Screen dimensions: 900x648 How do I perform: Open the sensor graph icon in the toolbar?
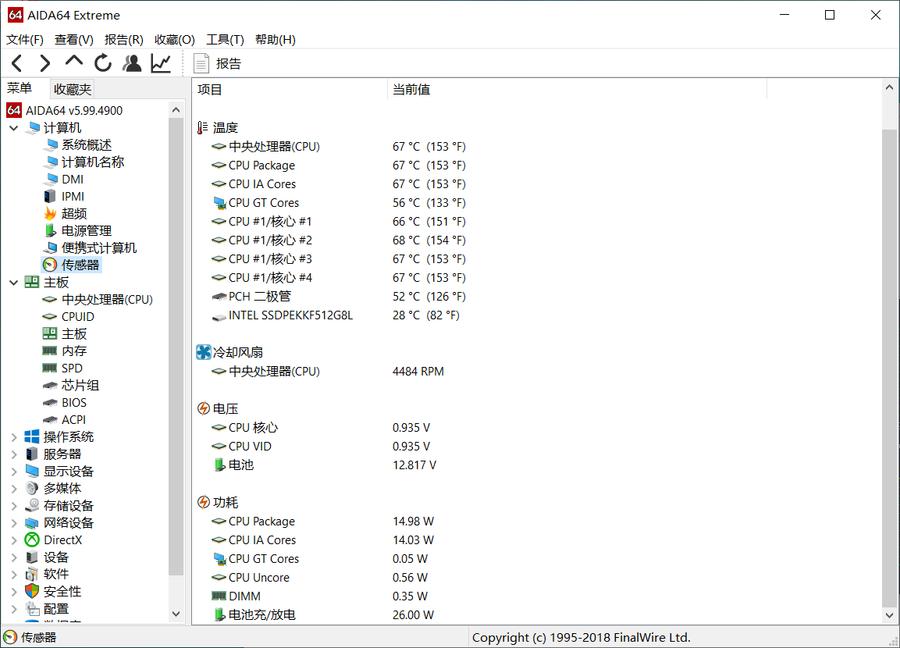point(160,62)
